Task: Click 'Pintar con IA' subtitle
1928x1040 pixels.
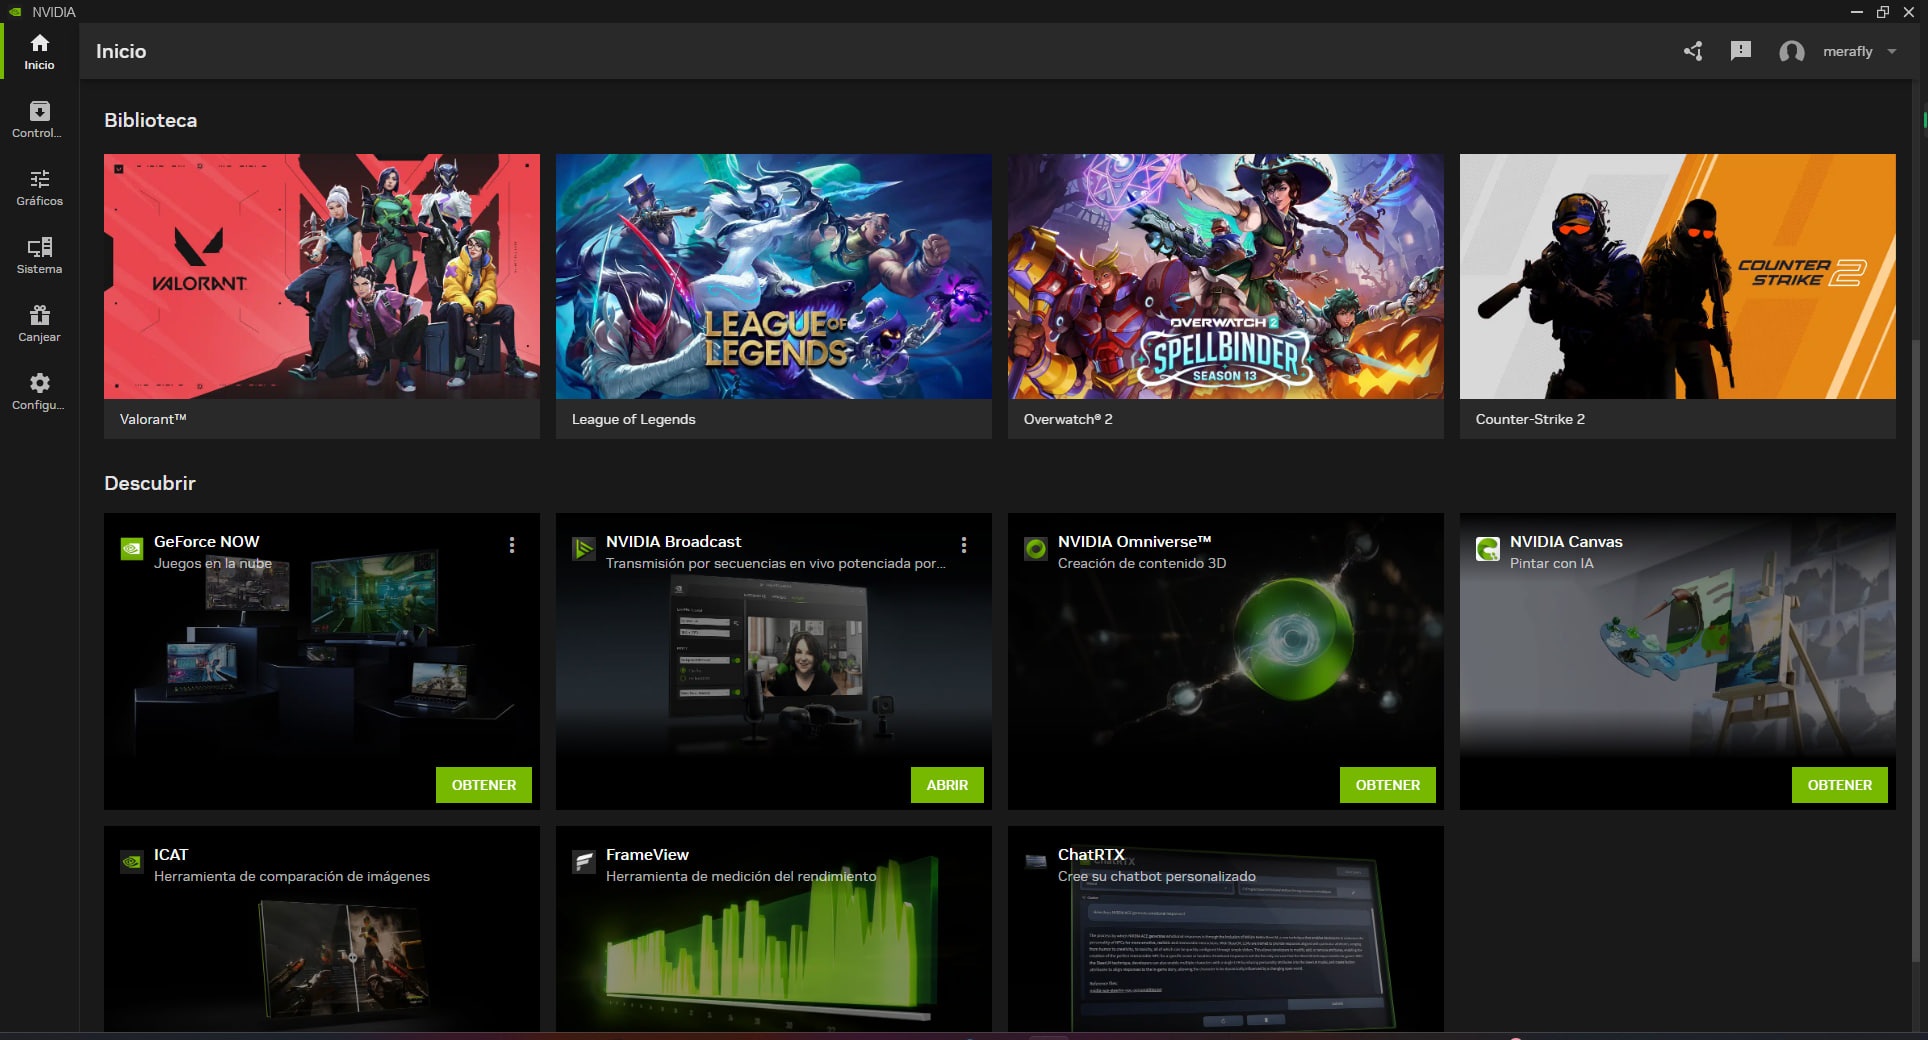Action: click(1551, 563)
